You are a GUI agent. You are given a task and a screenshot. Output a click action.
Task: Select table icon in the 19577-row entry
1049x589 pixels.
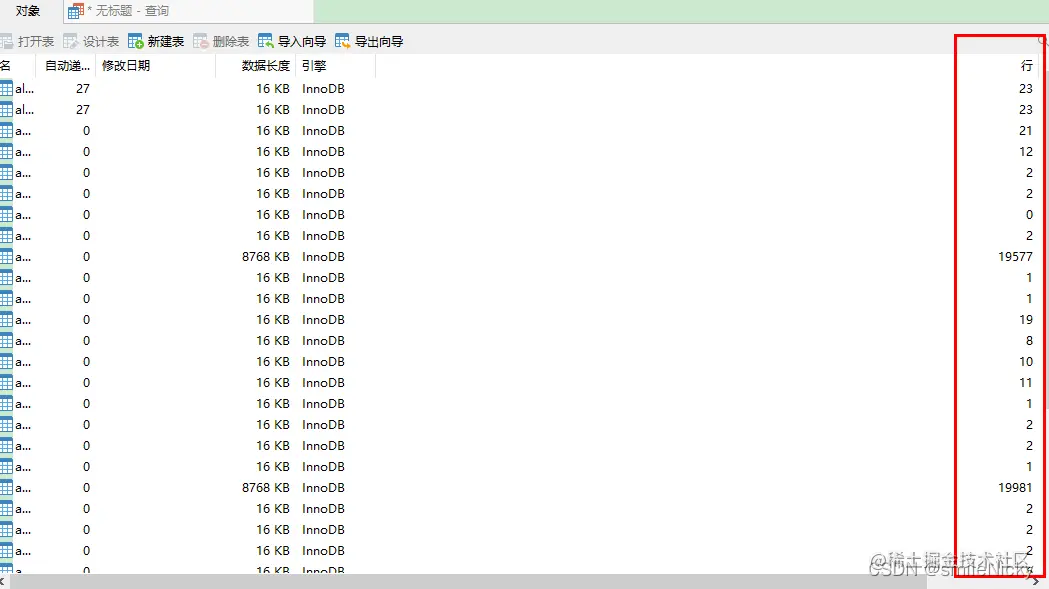(x=6, y=257)
